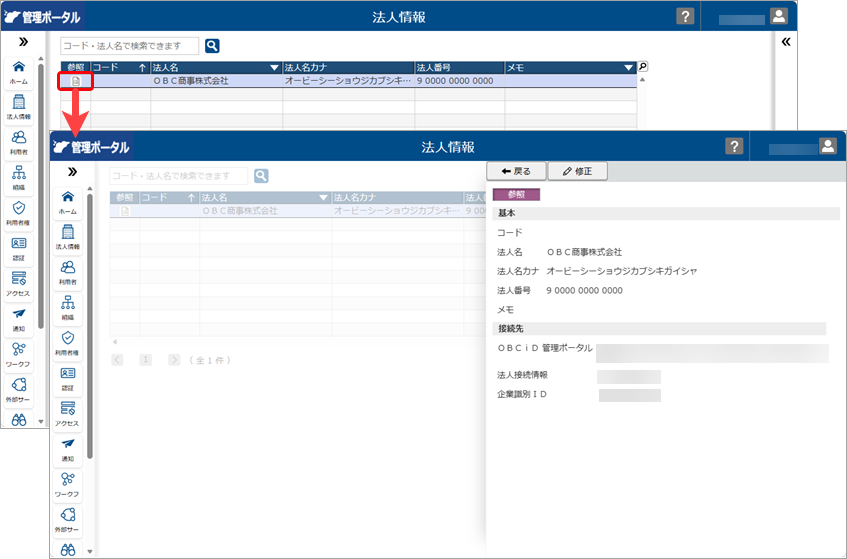Viewport: 847px width, 559px height.
Task: Click back window sidebar scrollbar
Action: tap(41, 196)
